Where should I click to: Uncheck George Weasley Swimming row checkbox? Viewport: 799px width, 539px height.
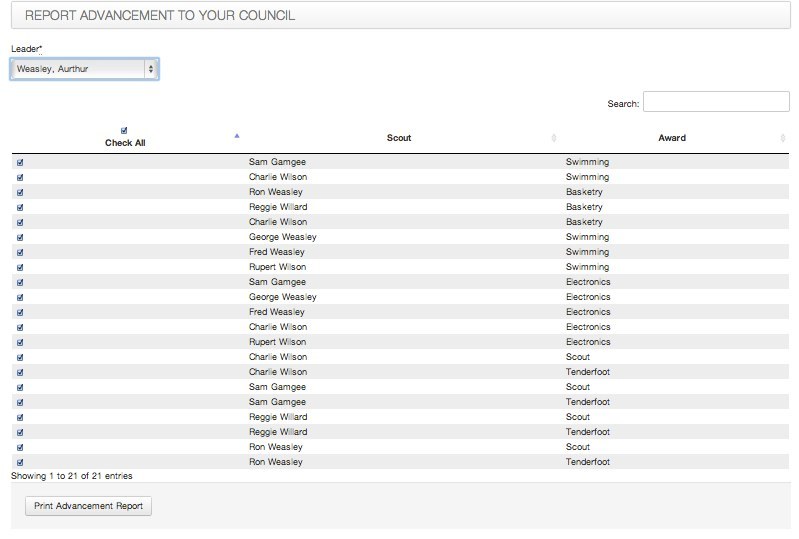tap(20, 237)
